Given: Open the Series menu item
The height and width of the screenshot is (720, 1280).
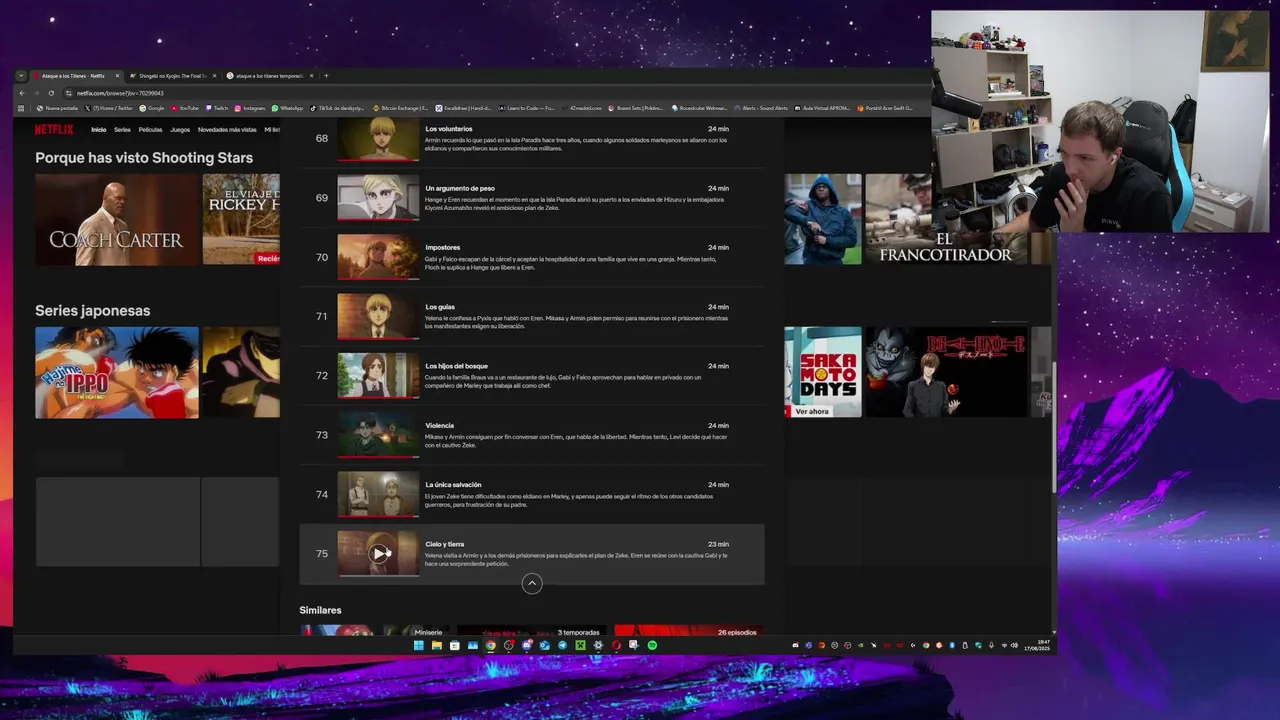Looking at the screenshot, I should (x=122, y=129).
